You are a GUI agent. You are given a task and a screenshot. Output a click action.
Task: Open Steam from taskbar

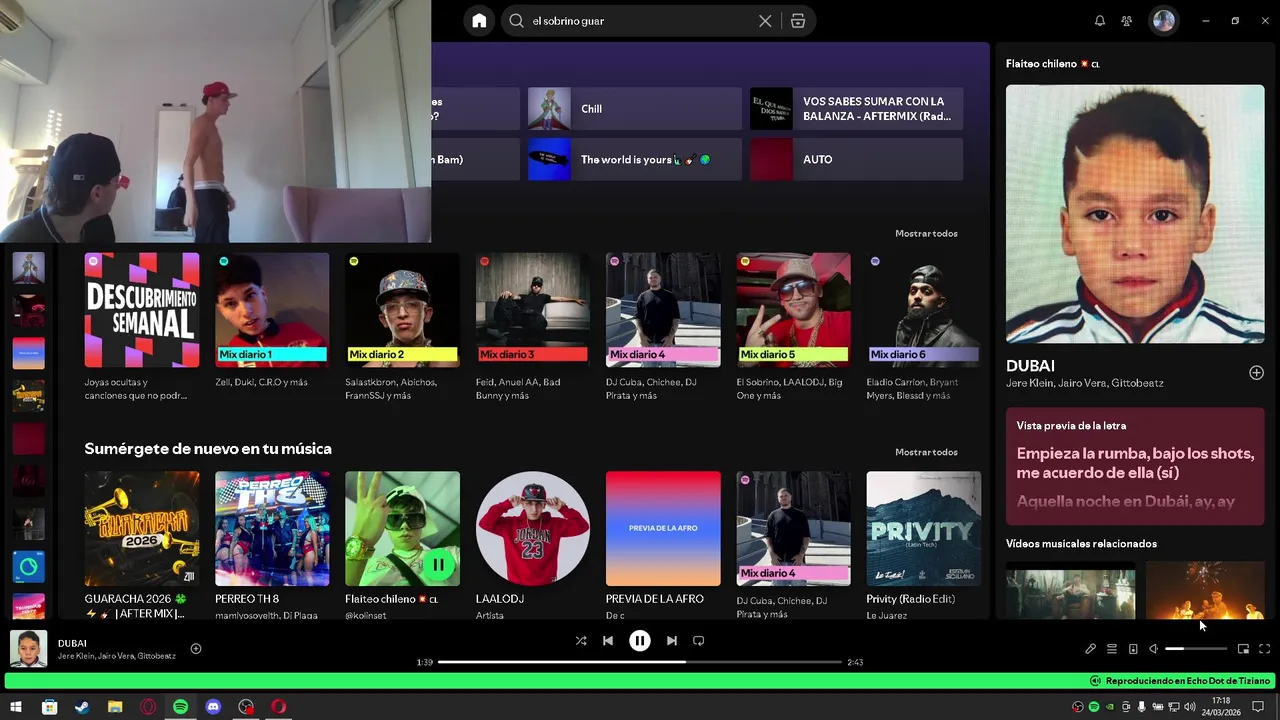pyautogui.click(x=82, y=707)
